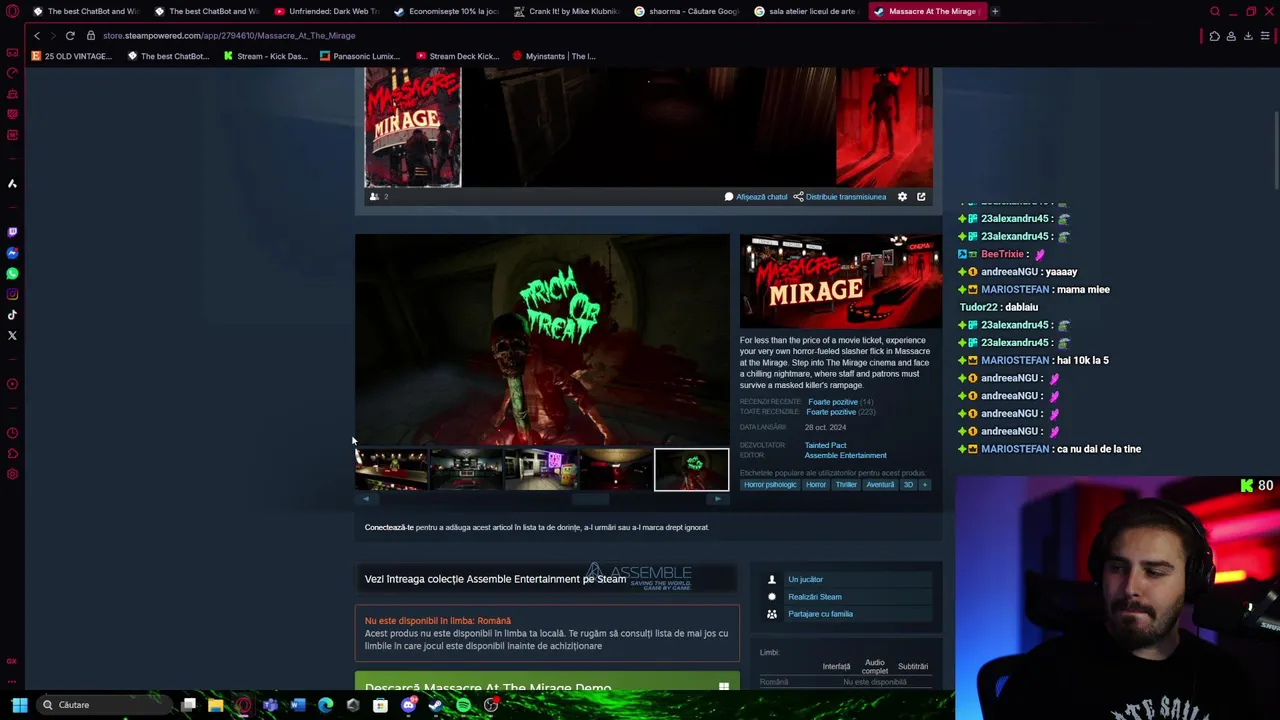Switch to shaorma Google search tab
Viewport: 1280px width, 720px height.
[687, 11]
